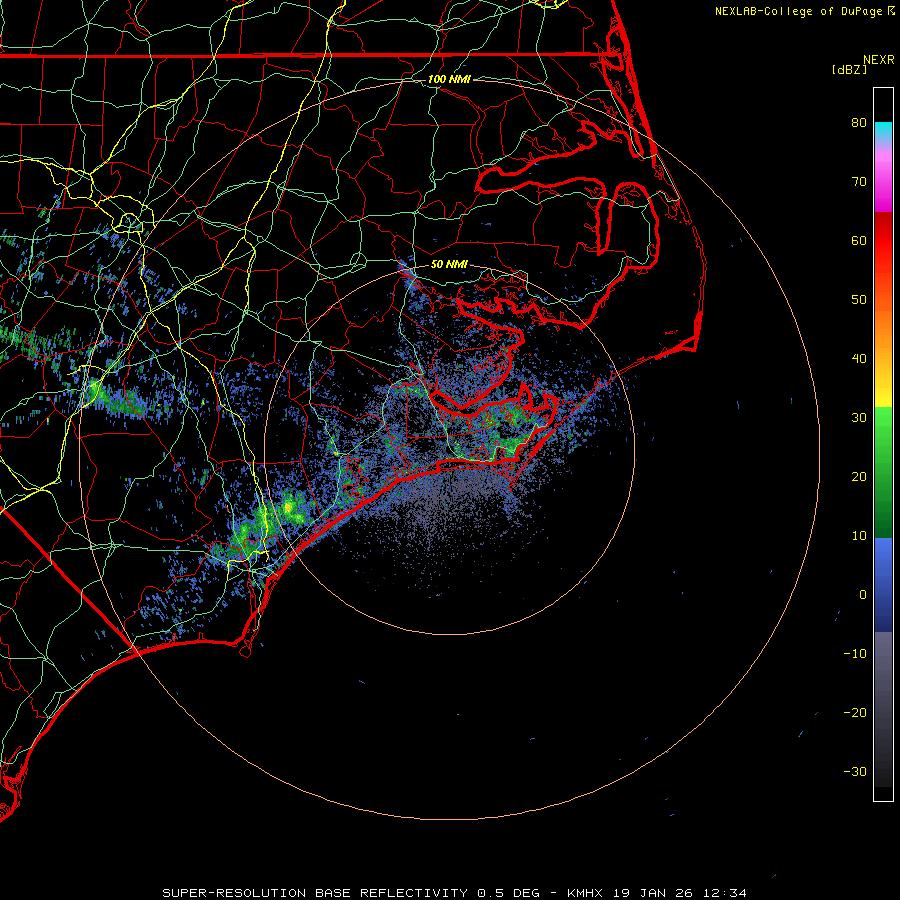The width and height of the screenshot is (900, 900).
Task: Select the 20 value on dBZ scale
Action: pyautogui.click(x=859, y=476)
